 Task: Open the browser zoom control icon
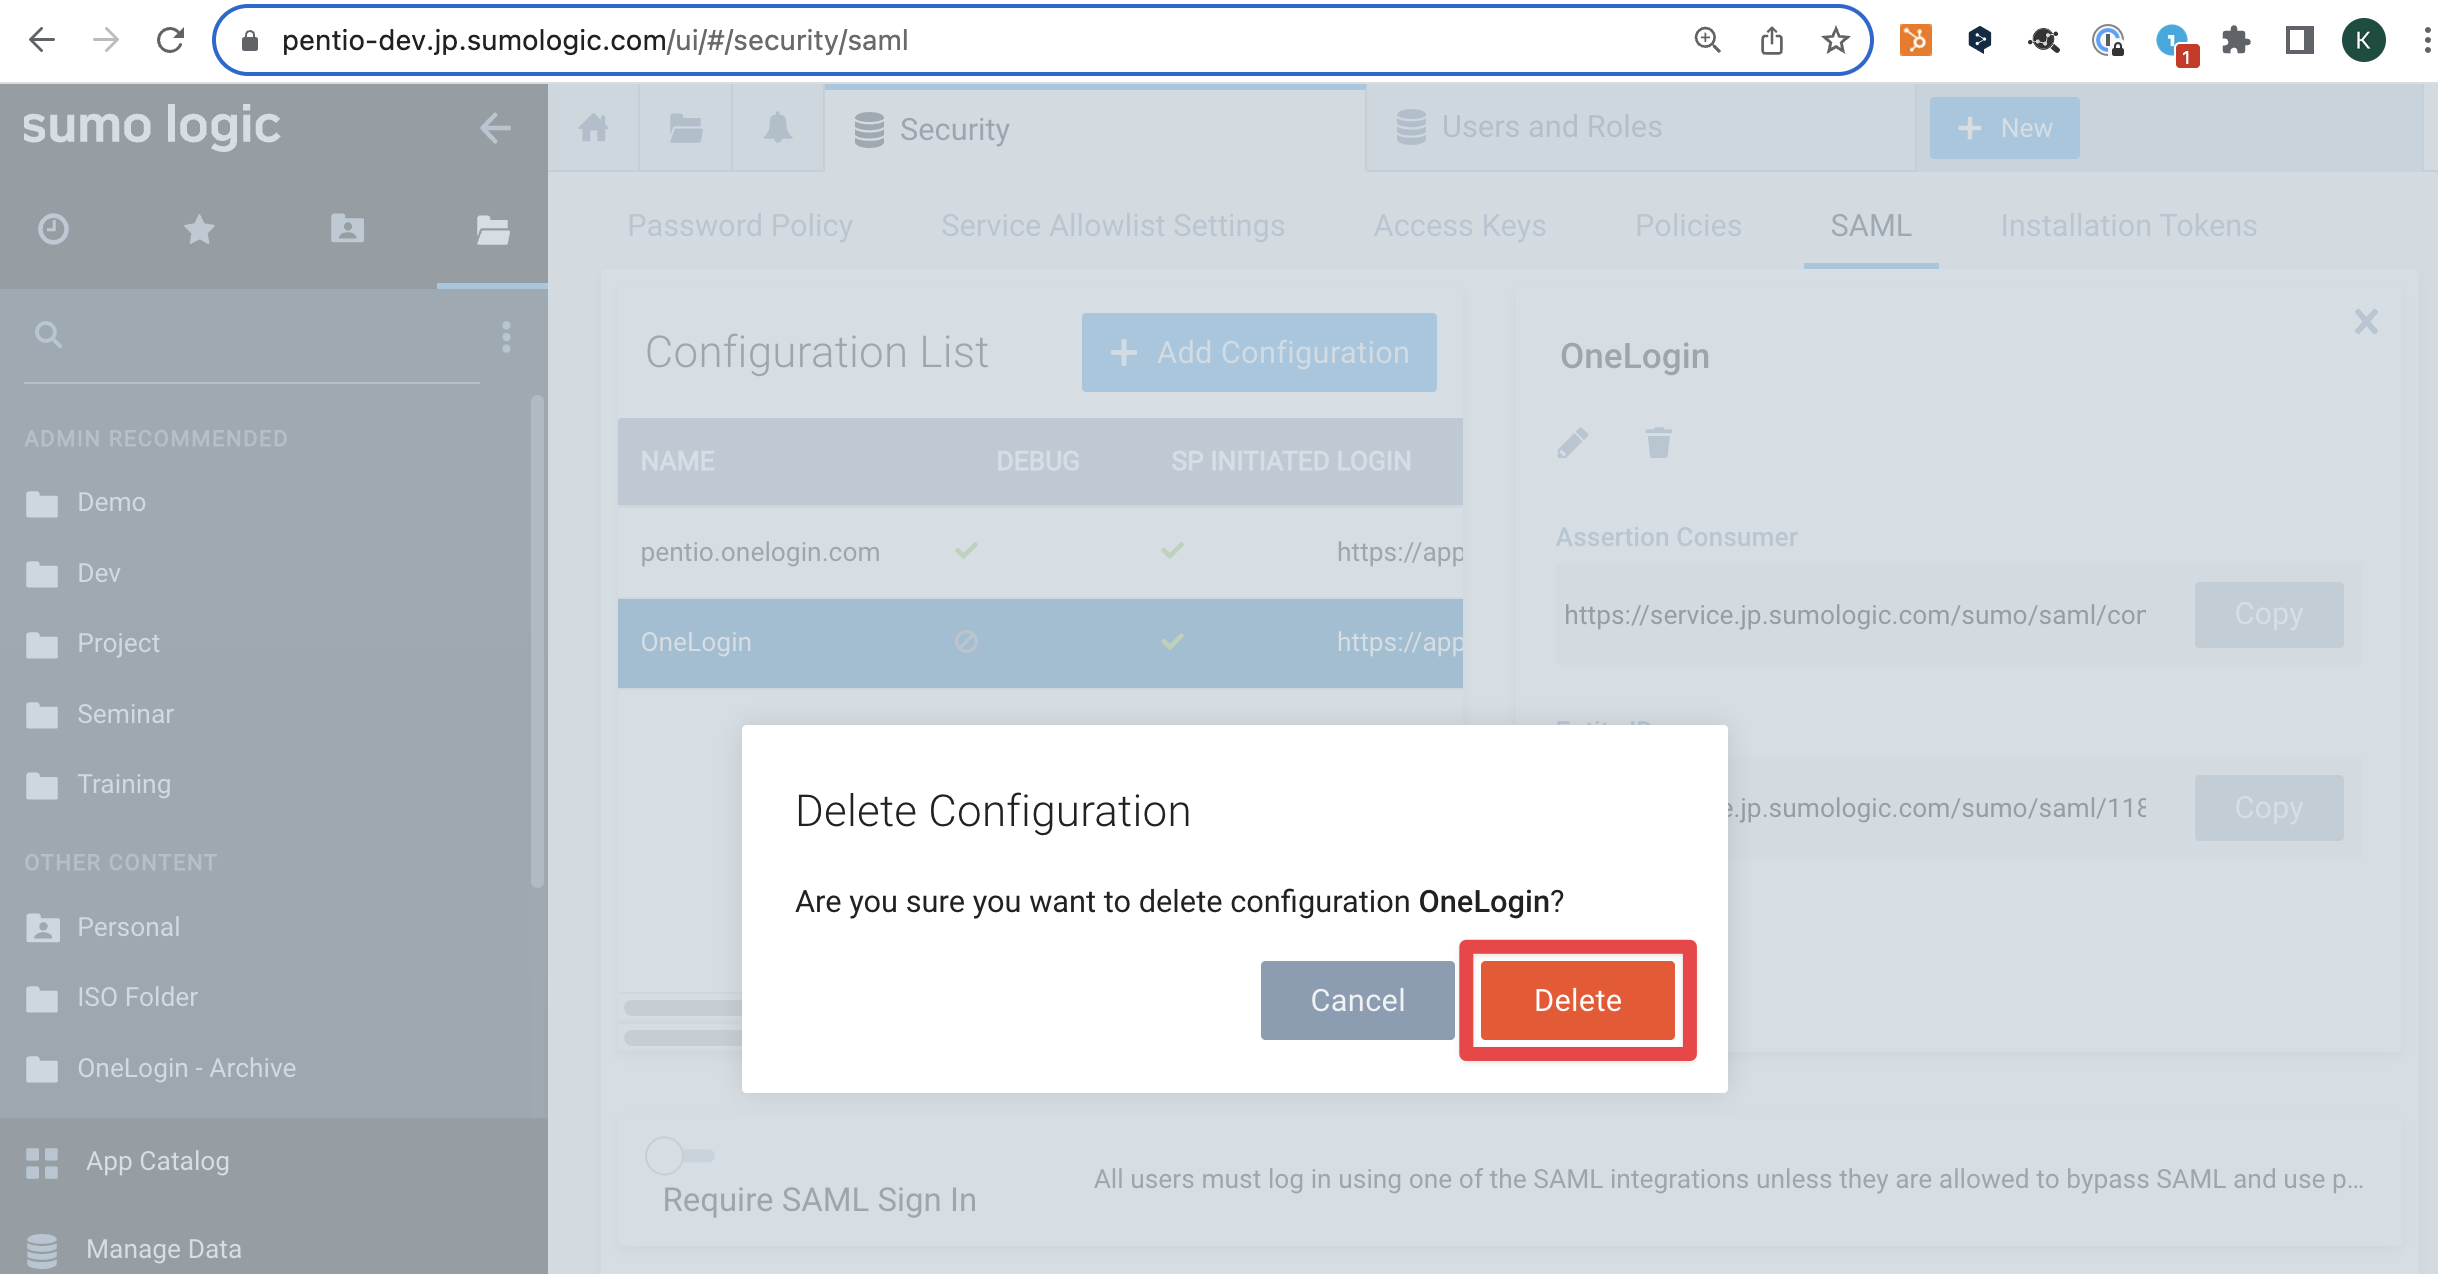tap(1707, 40)
